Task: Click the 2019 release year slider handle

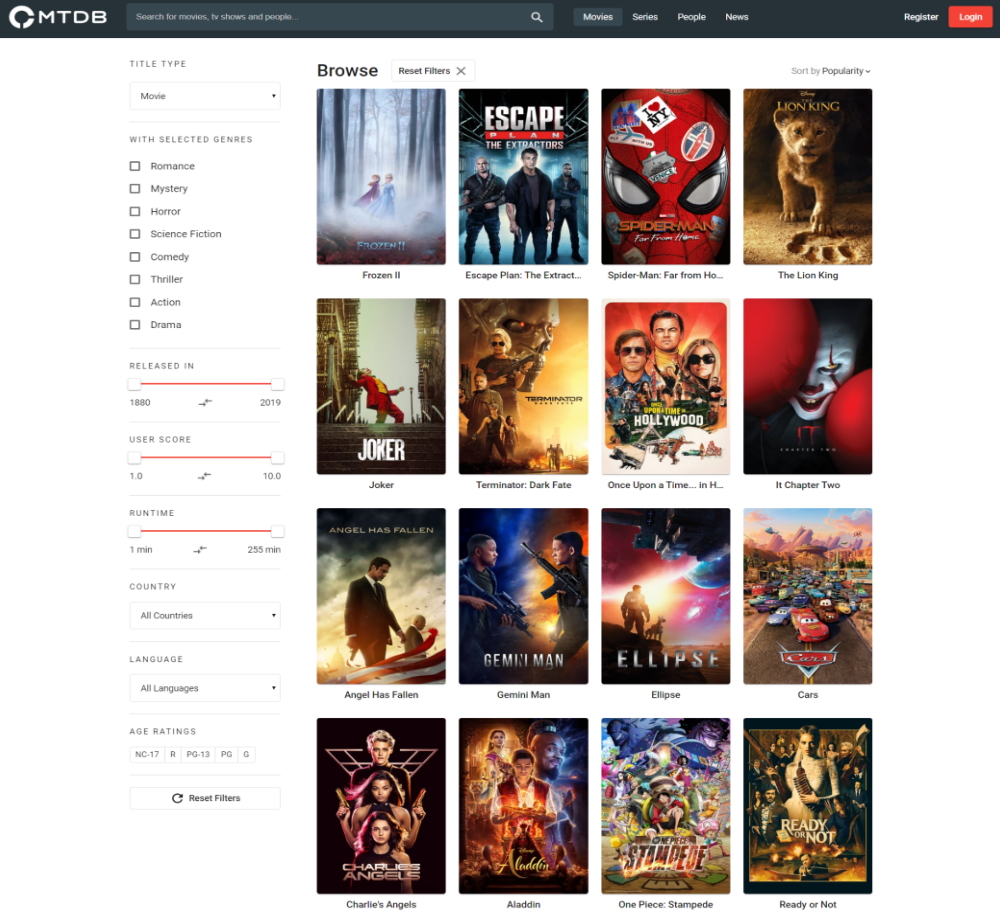Action: click(277, 384)
